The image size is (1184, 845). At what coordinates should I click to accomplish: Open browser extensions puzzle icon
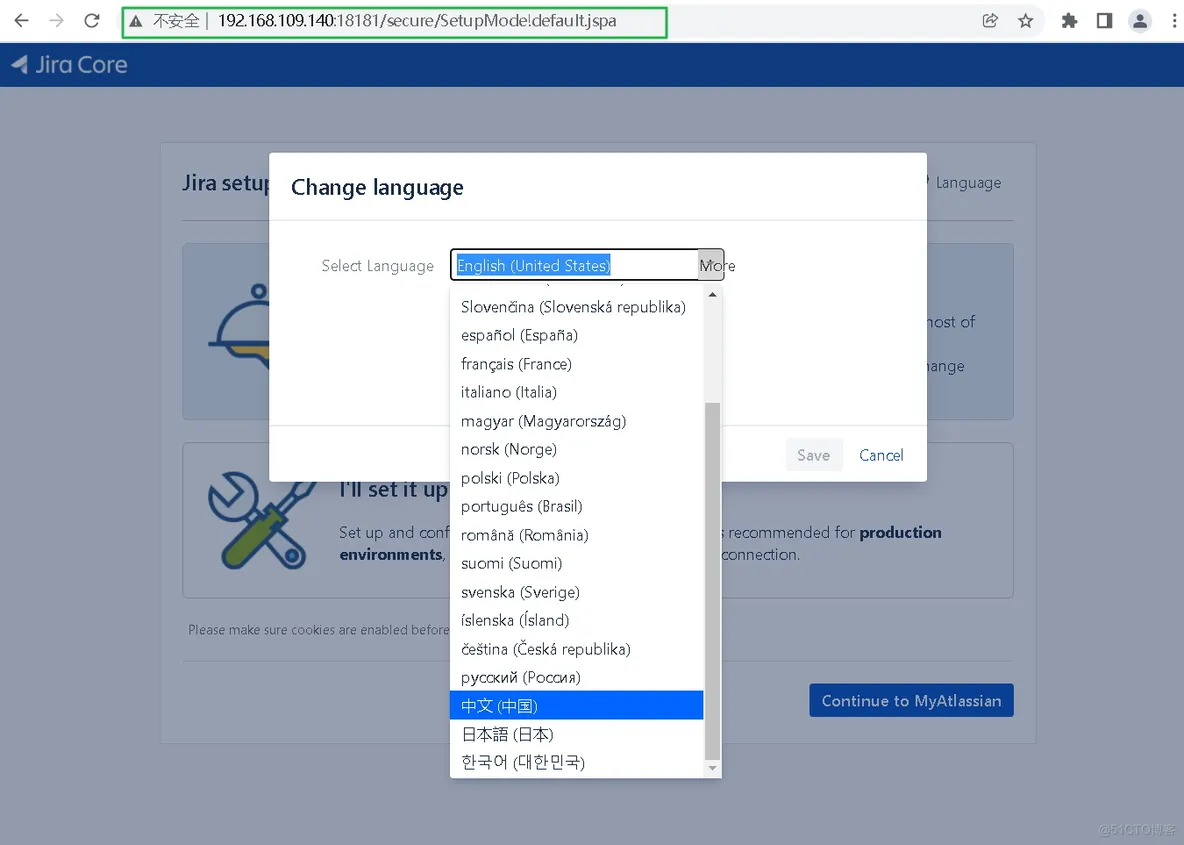click(1069, 20)
